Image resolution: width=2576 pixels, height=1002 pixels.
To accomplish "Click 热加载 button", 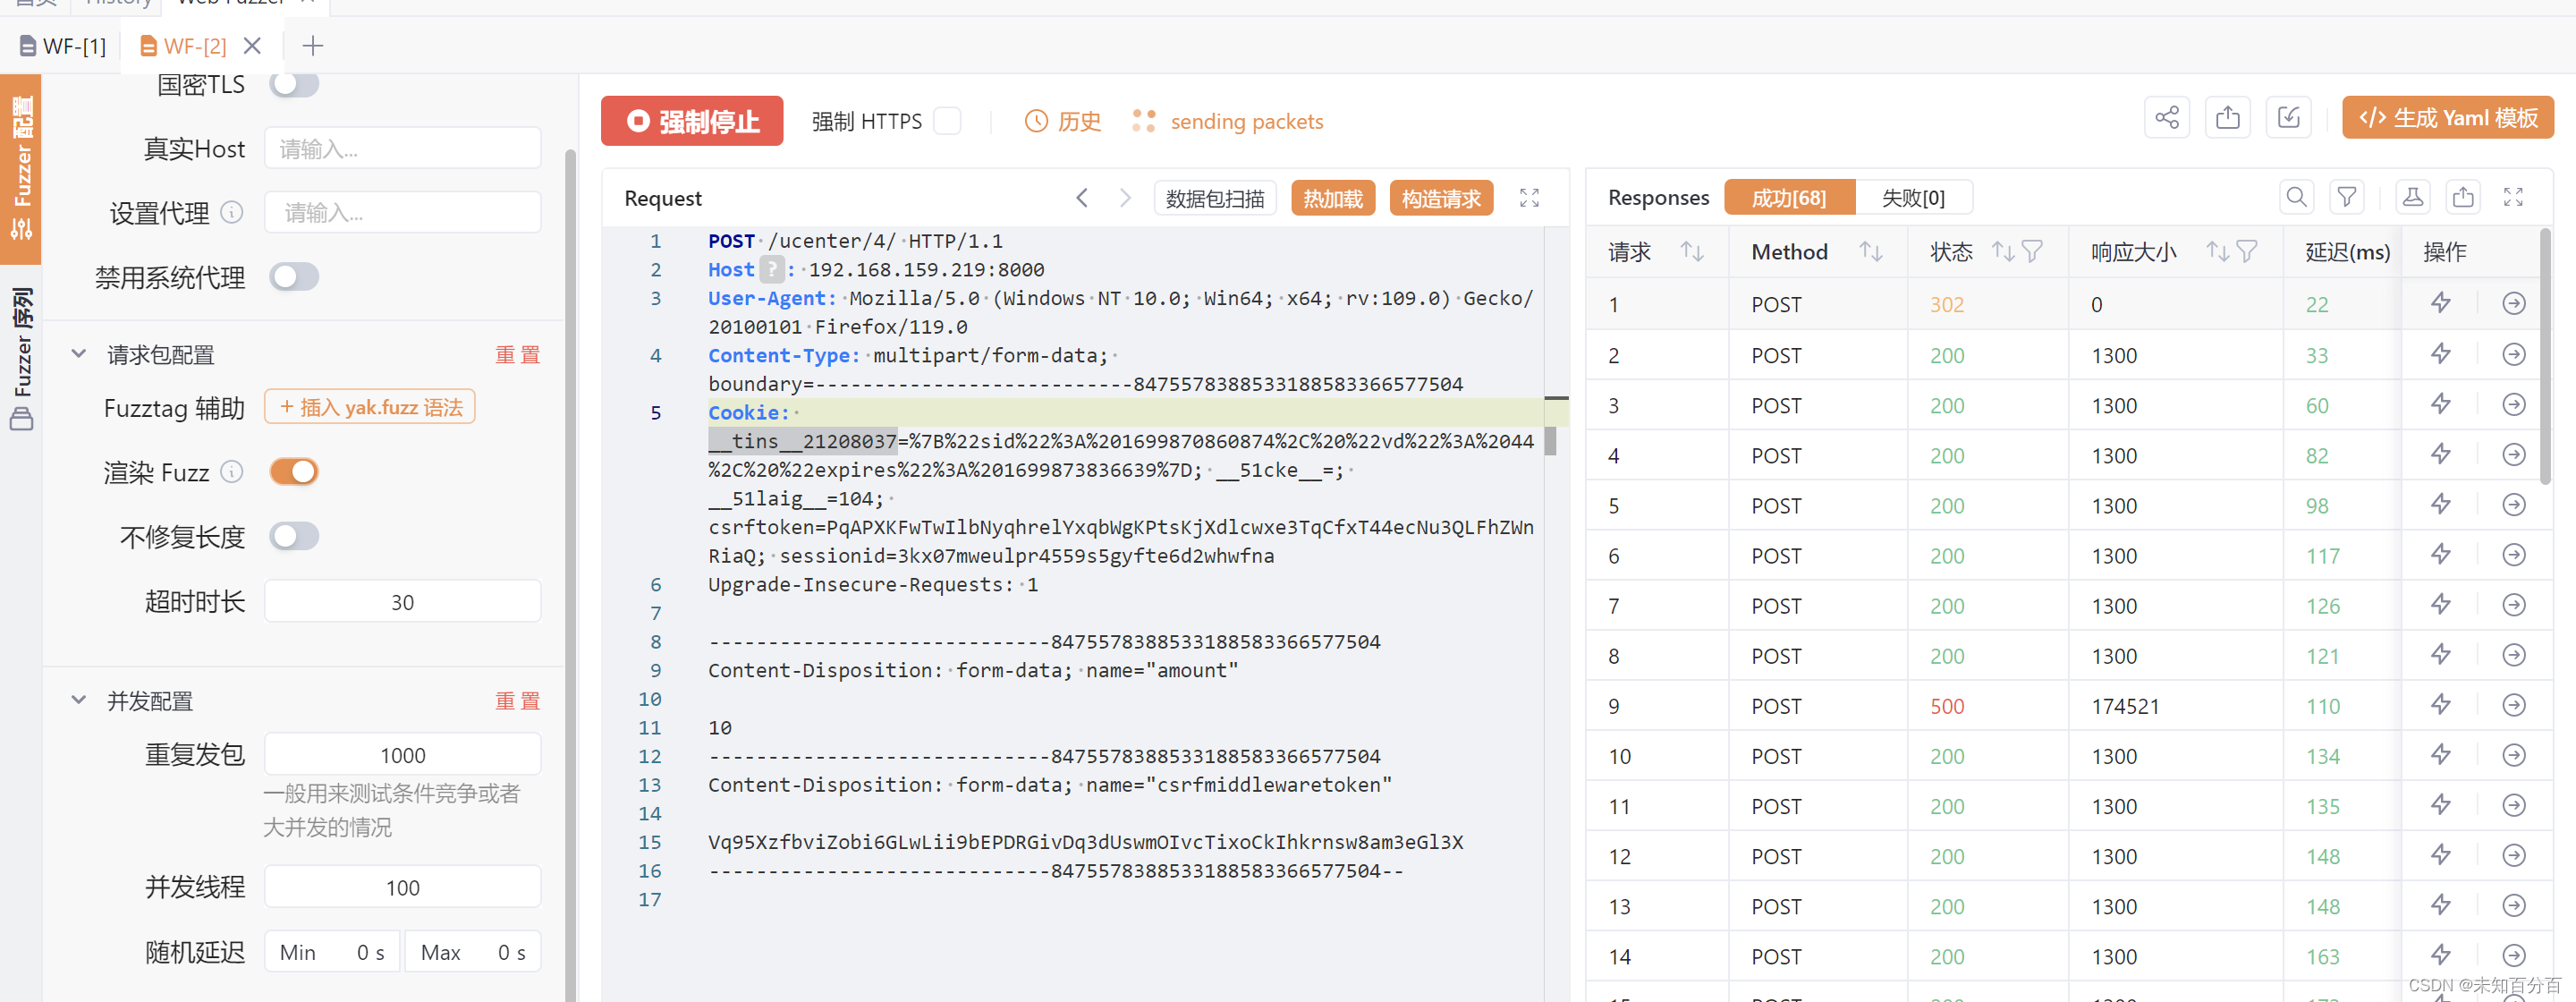I will [1333, 198].
